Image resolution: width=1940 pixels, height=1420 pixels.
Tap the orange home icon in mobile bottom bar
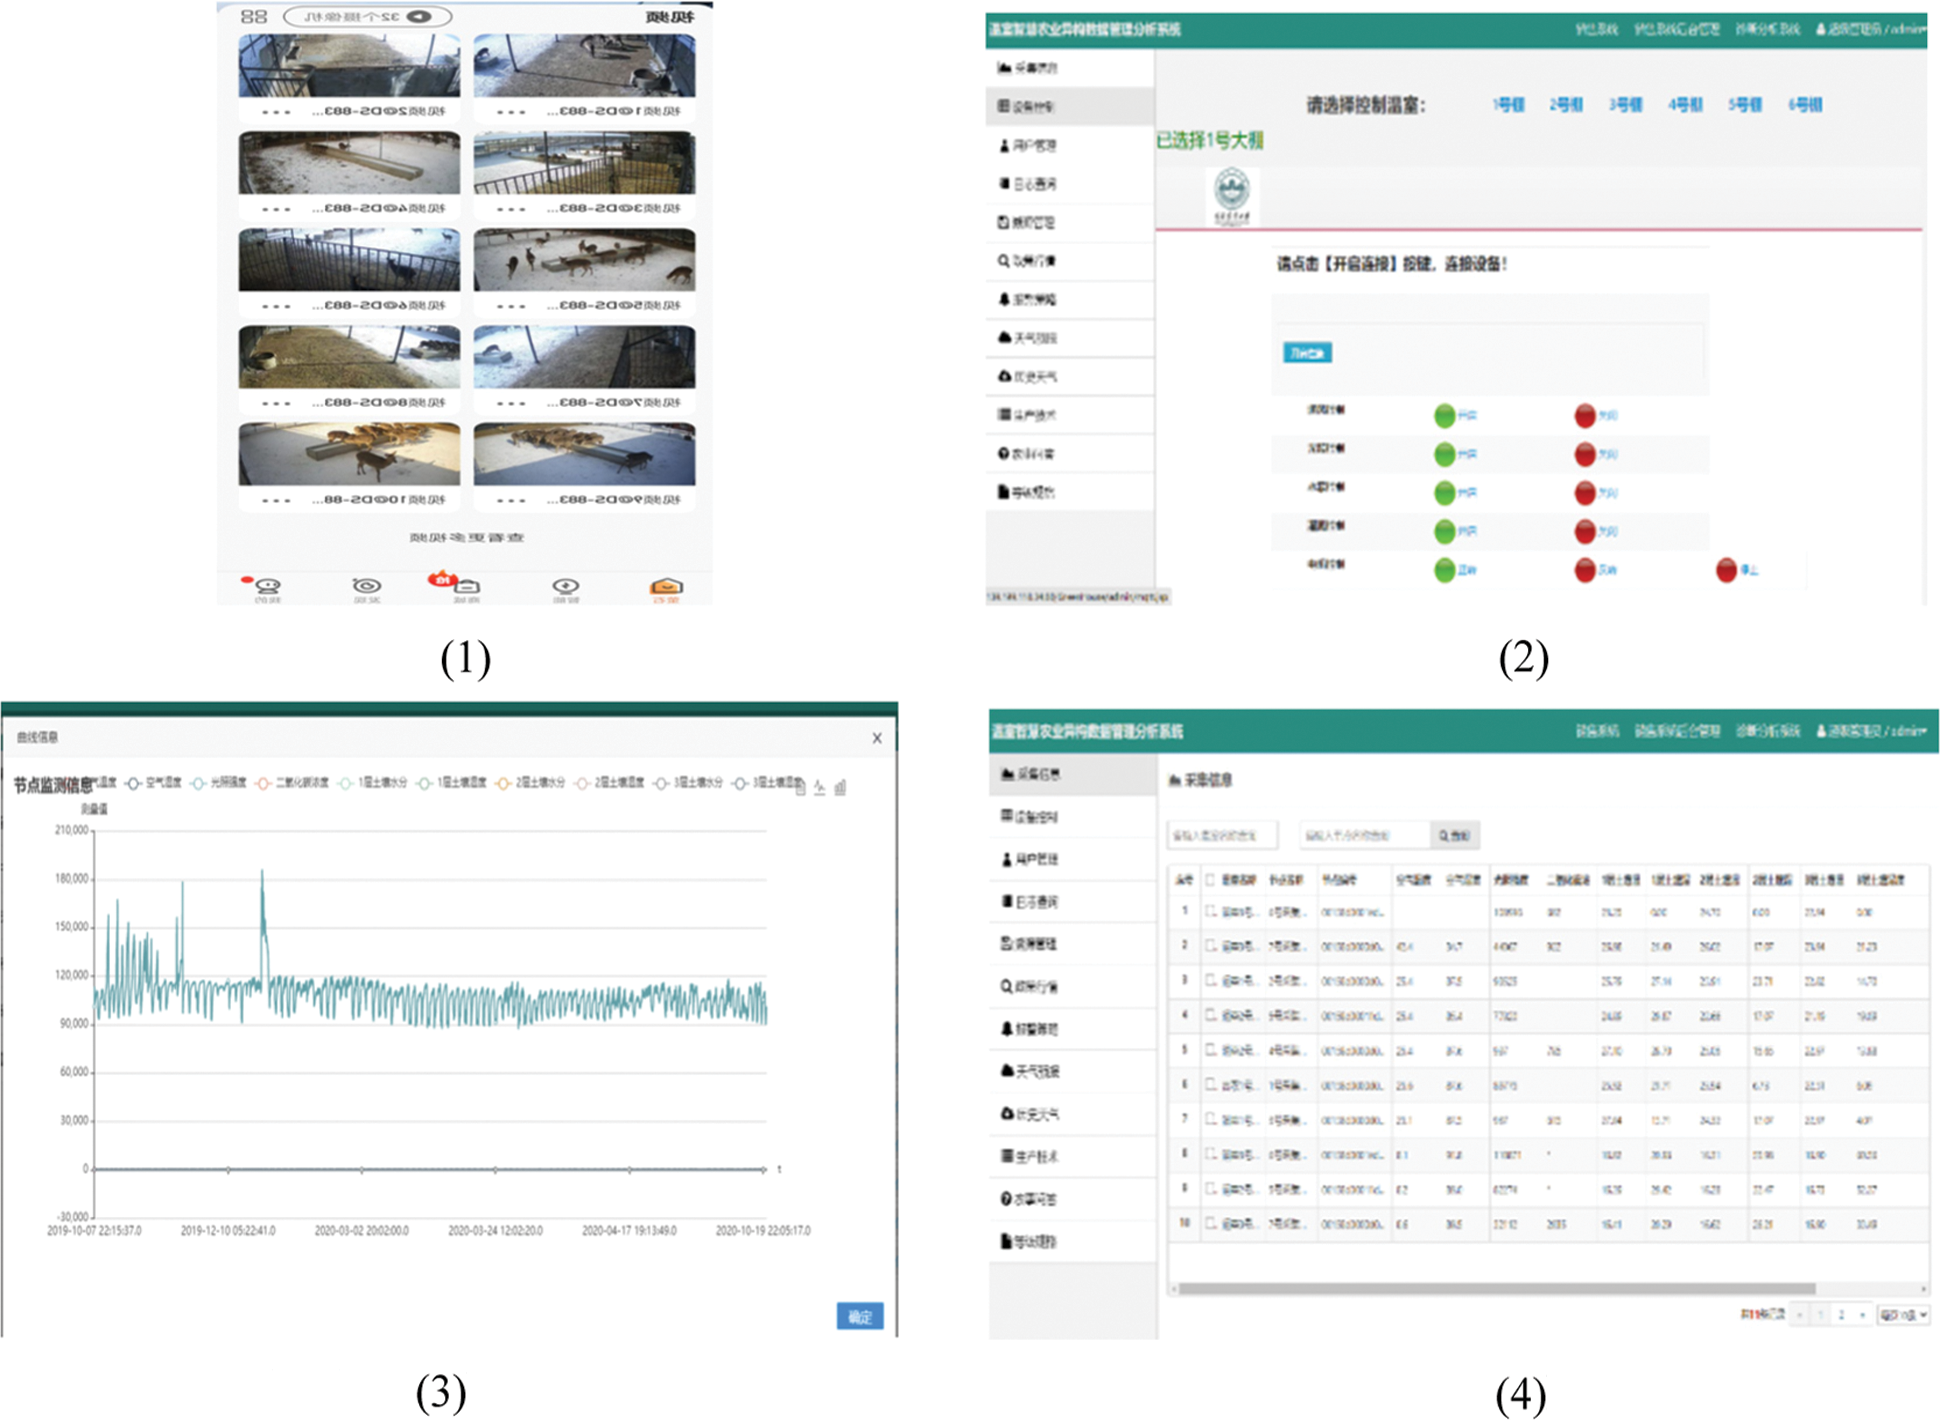point(666,587)
